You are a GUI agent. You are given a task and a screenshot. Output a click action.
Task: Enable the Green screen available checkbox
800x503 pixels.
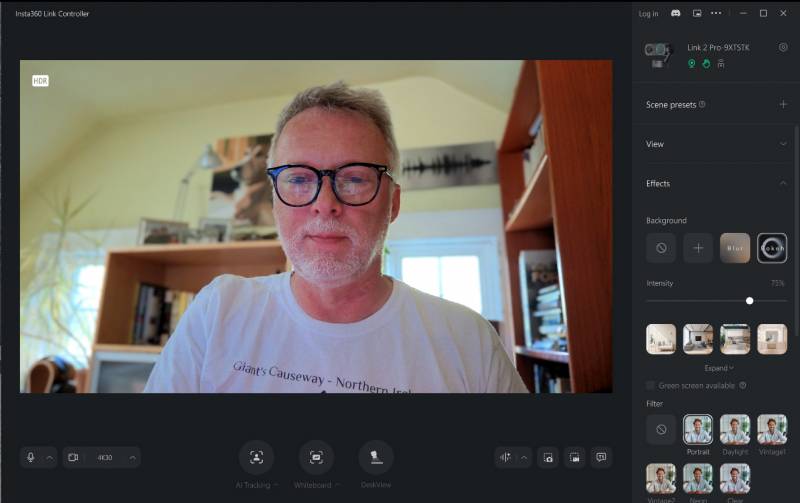650,385
